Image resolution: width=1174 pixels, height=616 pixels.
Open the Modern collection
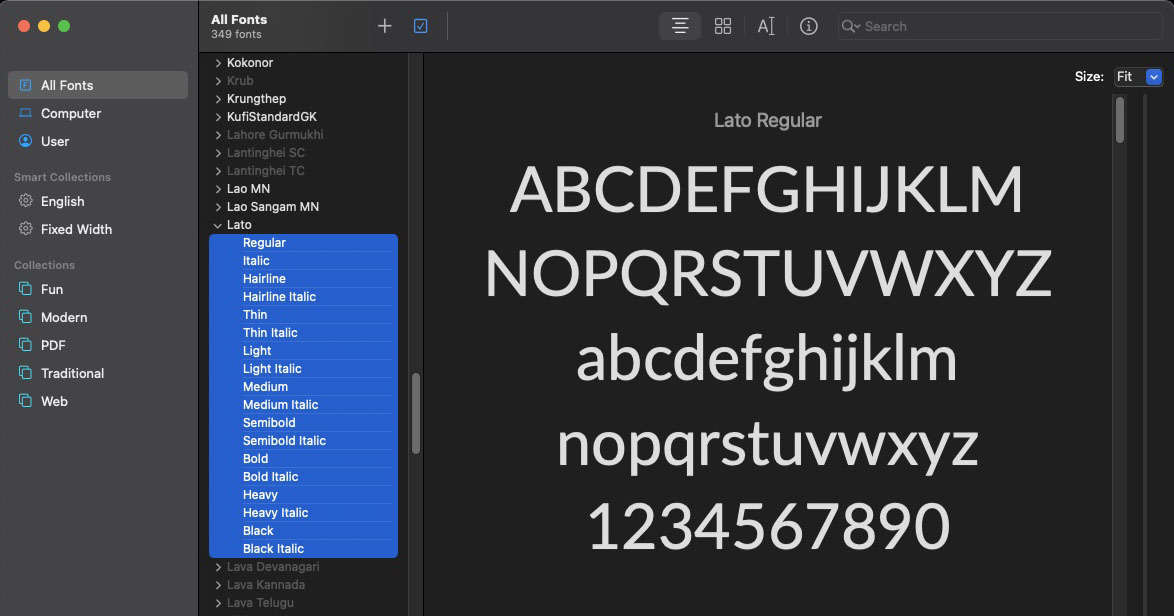click(x=98, y=317)
